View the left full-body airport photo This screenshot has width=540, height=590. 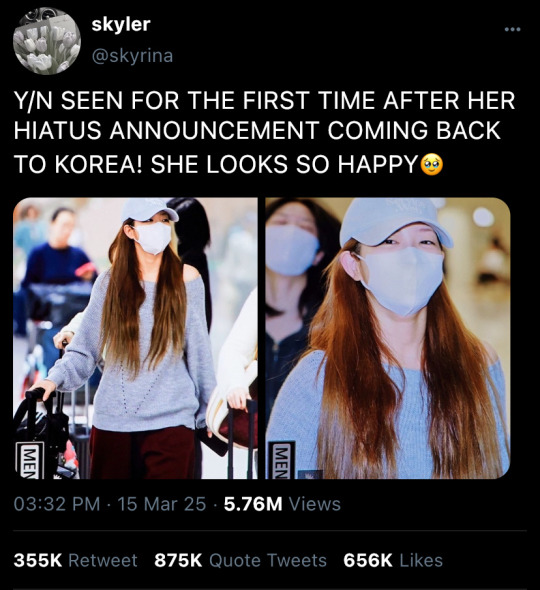point(135,338)
